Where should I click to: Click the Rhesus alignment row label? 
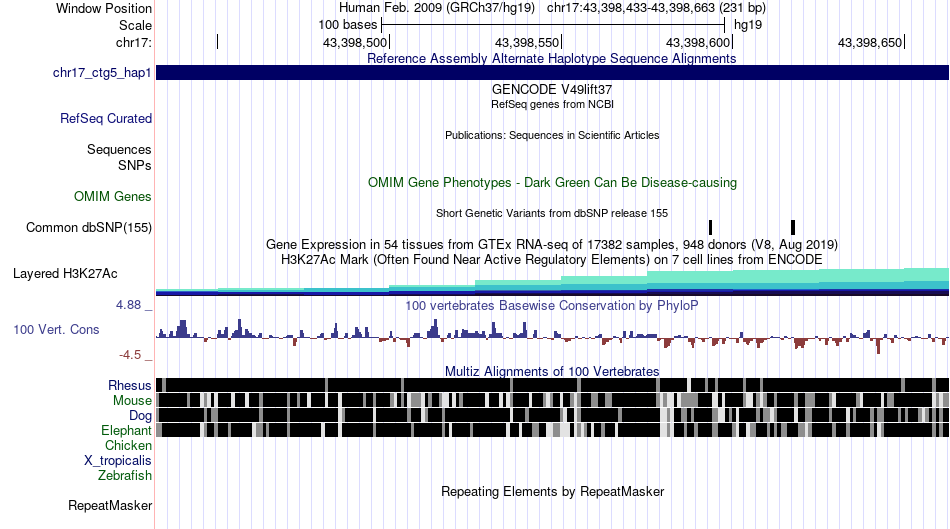130,385
